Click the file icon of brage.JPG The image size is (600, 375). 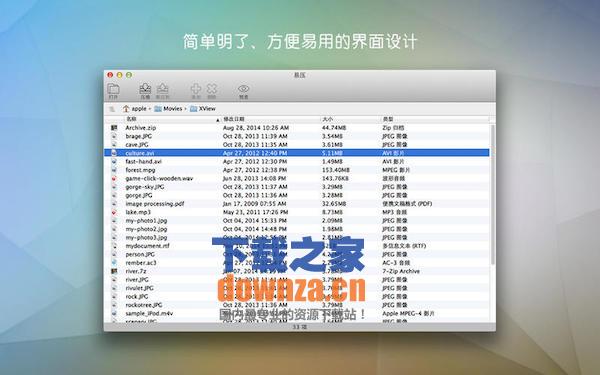tap(114, 136)
